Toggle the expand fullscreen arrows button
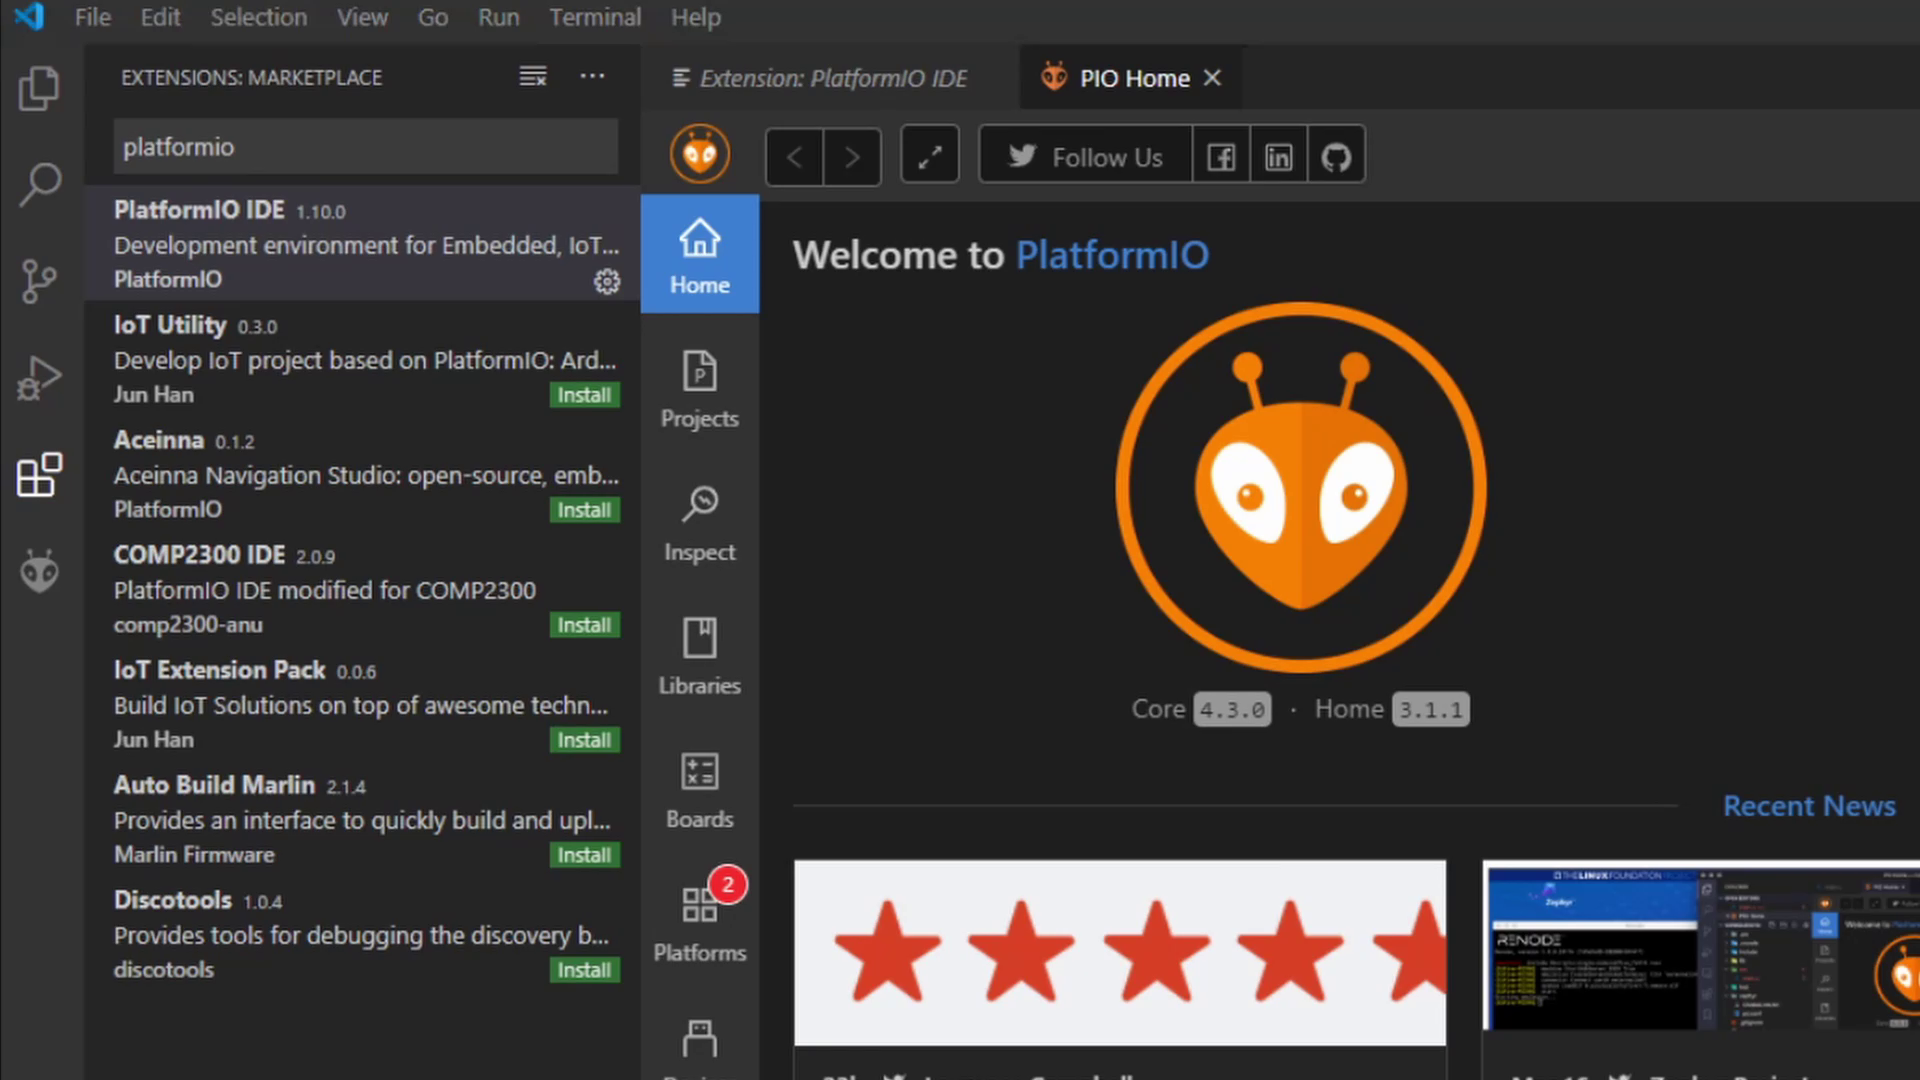This screenshot has width=1920, height=1080. tap(930, 157)
